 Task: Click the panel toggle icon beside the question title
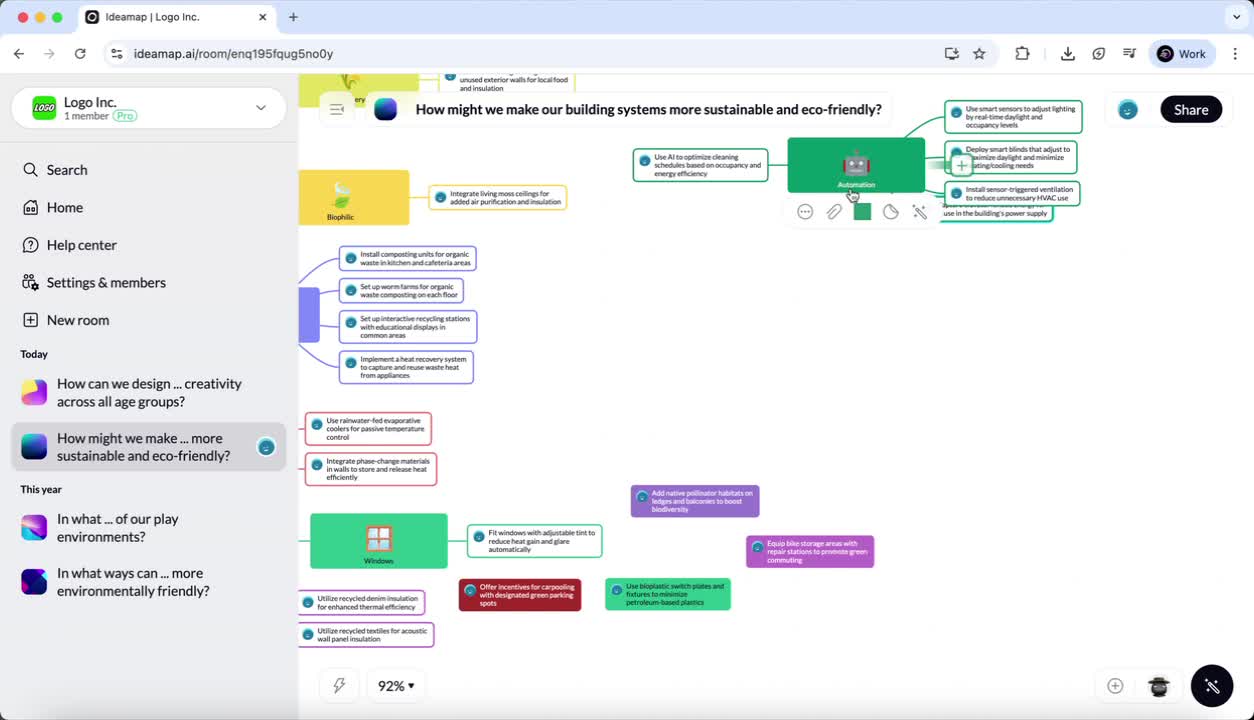click(336, 109)
